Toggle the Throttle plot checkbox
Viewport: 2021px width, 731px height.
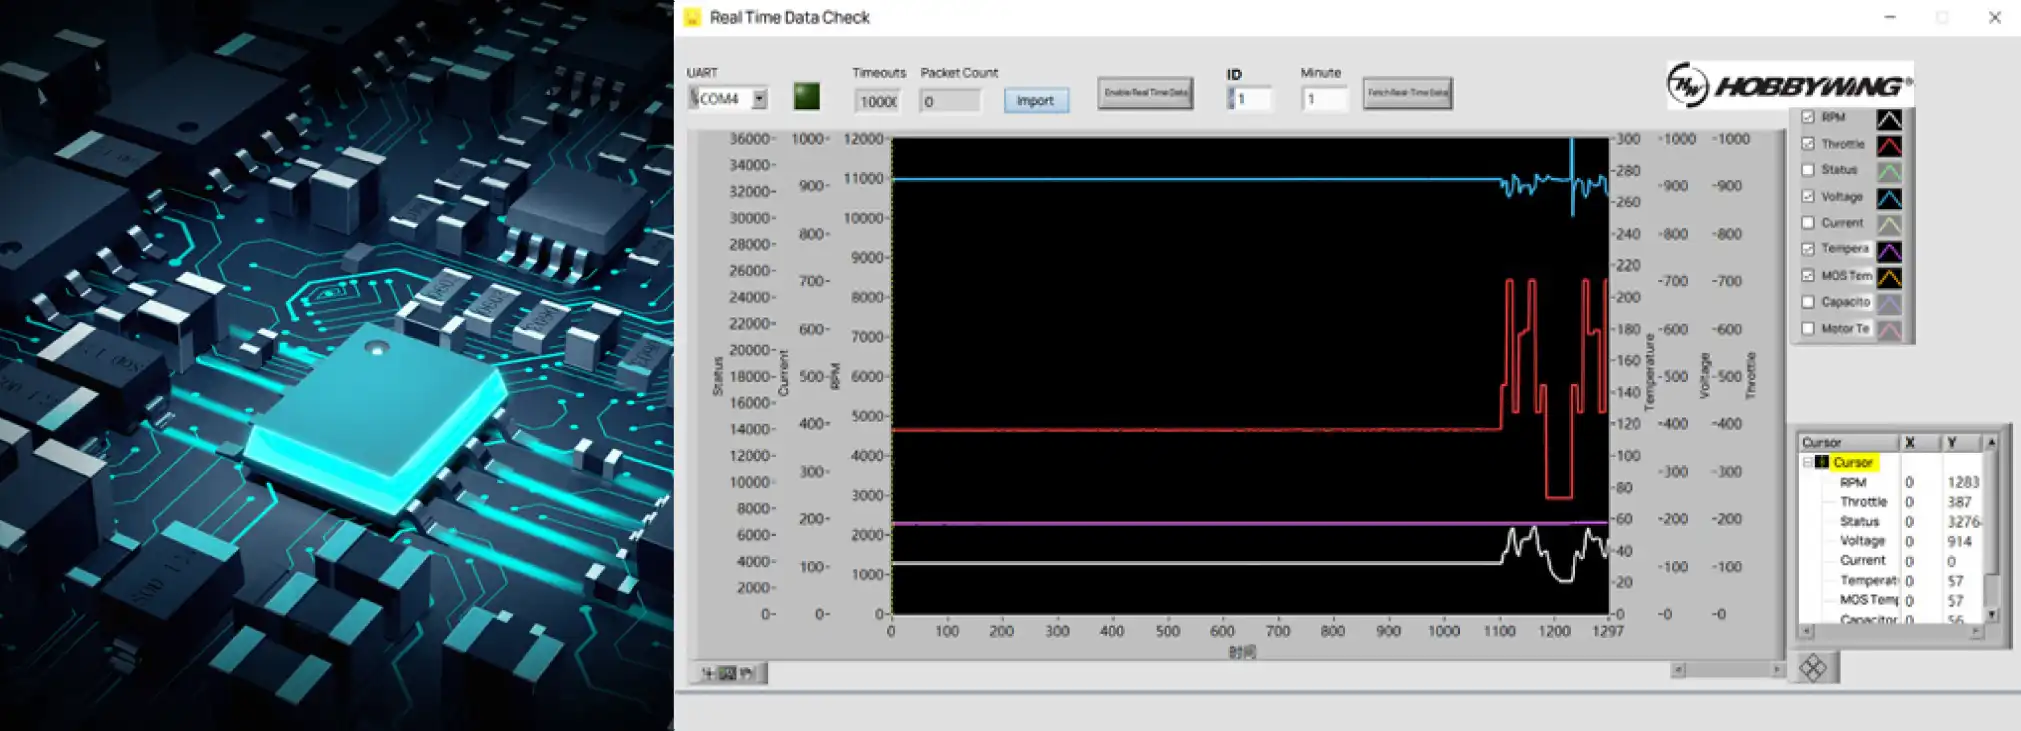tap(1808, 144)
